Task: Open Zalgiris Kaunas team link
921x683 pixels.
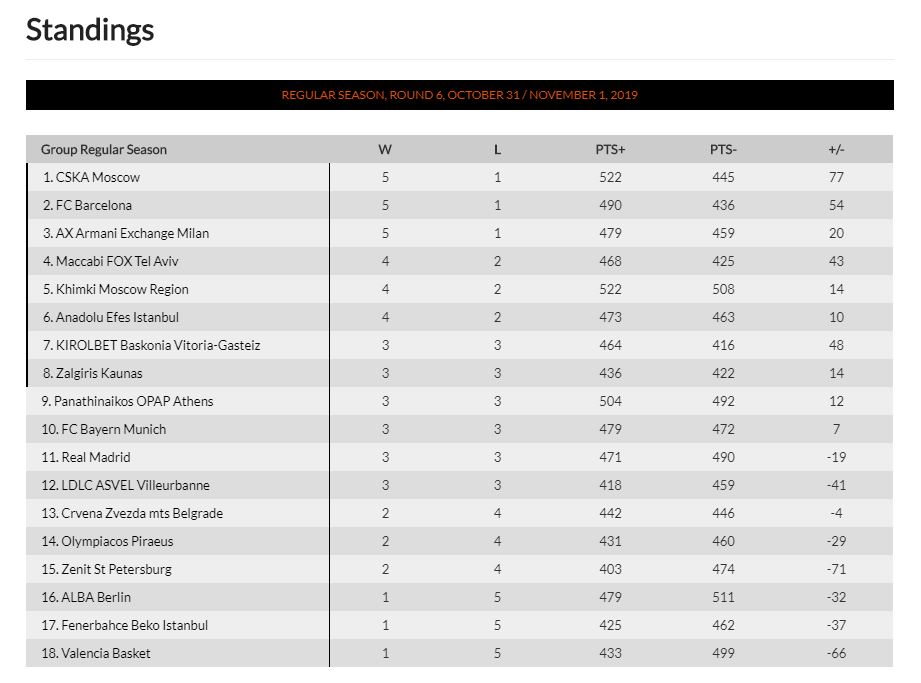Action: (99, 374)
